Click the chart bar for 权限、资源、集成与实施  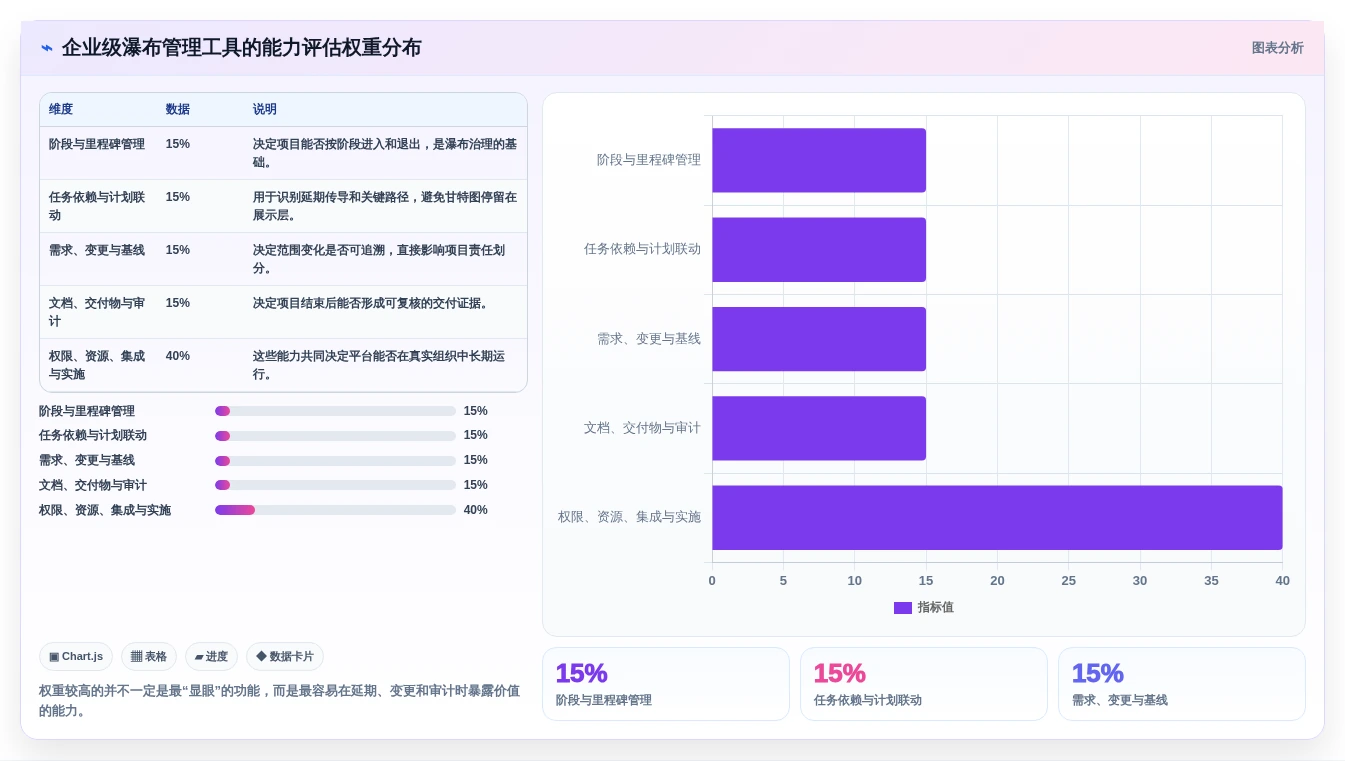997,517
